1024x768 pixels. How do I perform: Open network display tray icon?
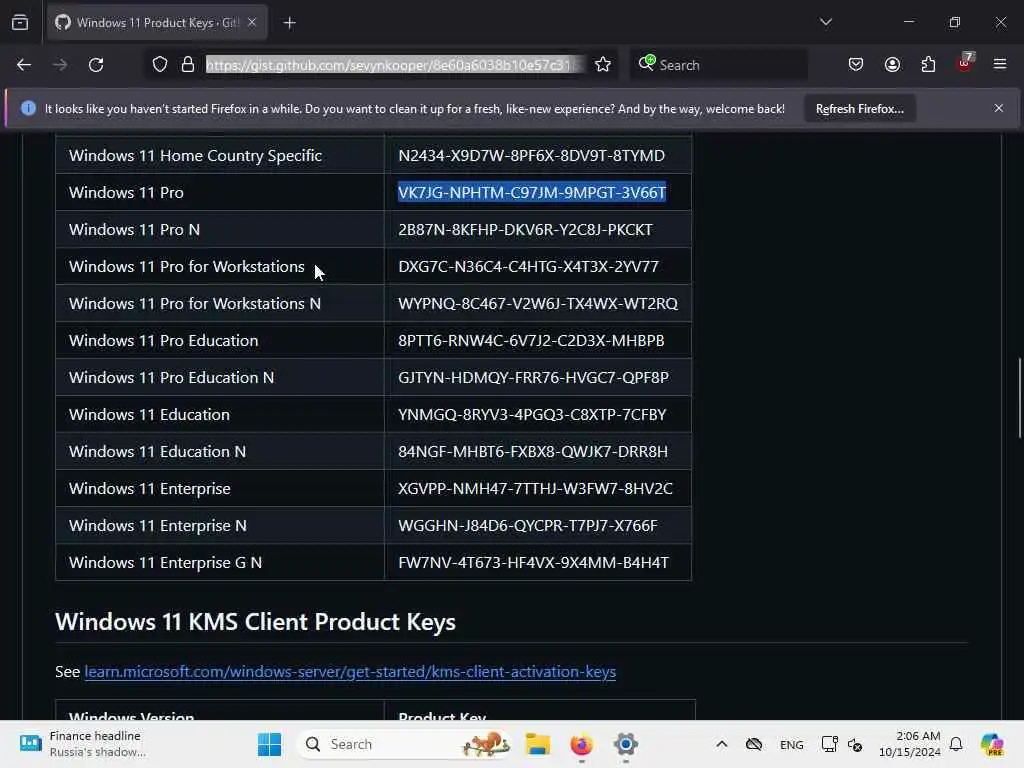(x=829, y=744)
